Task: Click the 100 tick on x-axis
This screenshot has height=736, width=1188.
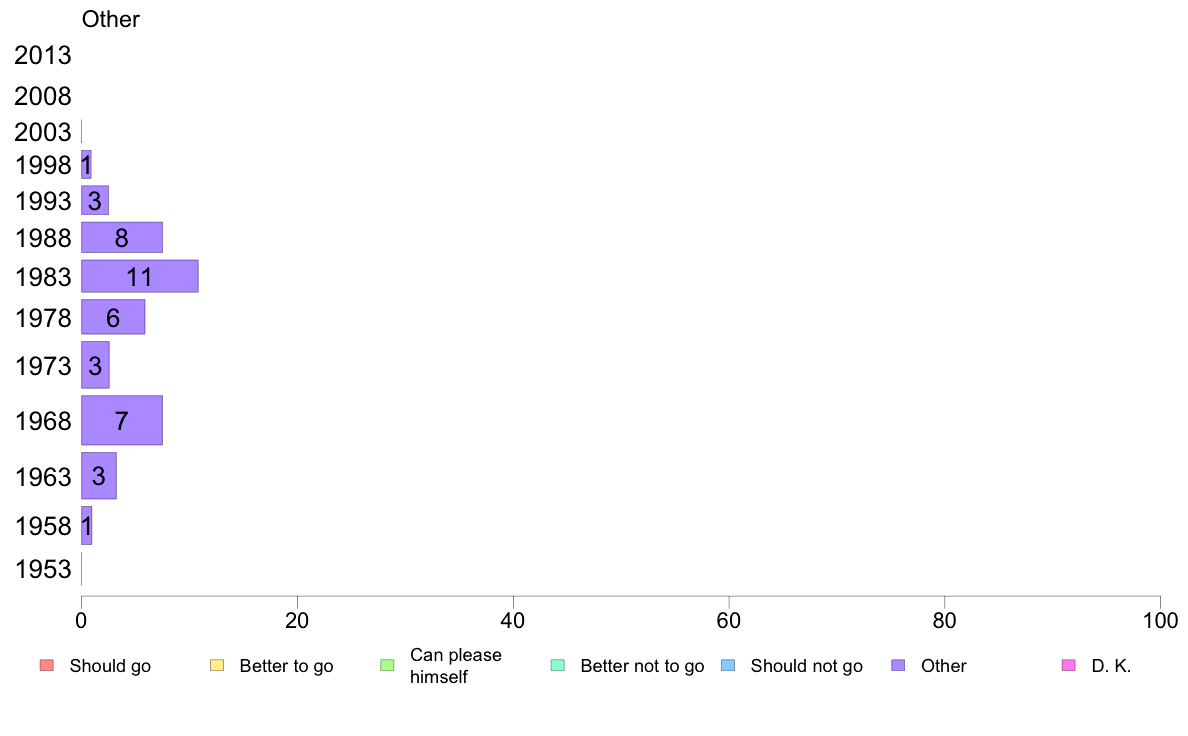Action: click(x=1160, y=621)
